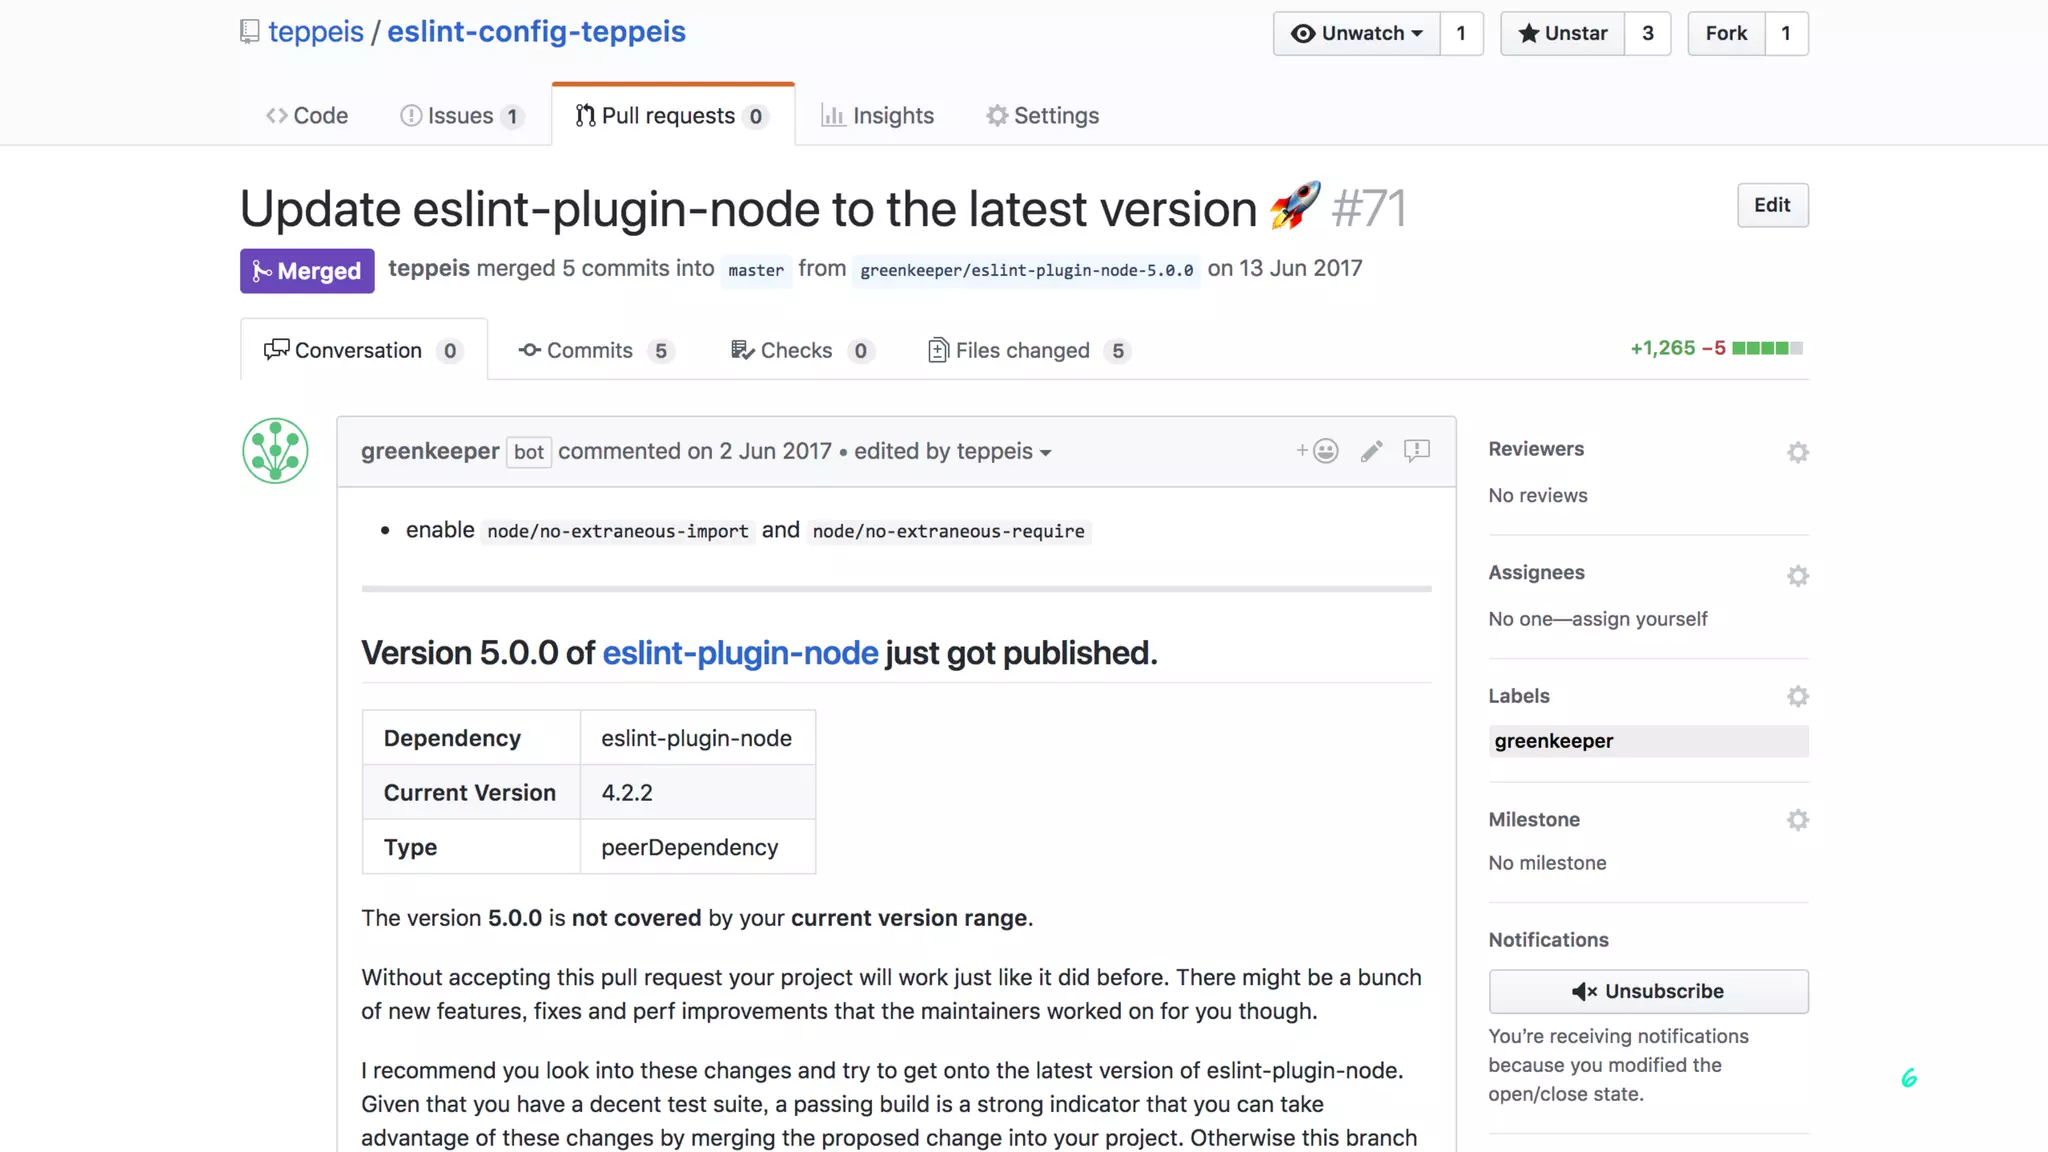Switch to the Commits tab
This screenshot has height=1152, width=2048.
tap(589, 350)
